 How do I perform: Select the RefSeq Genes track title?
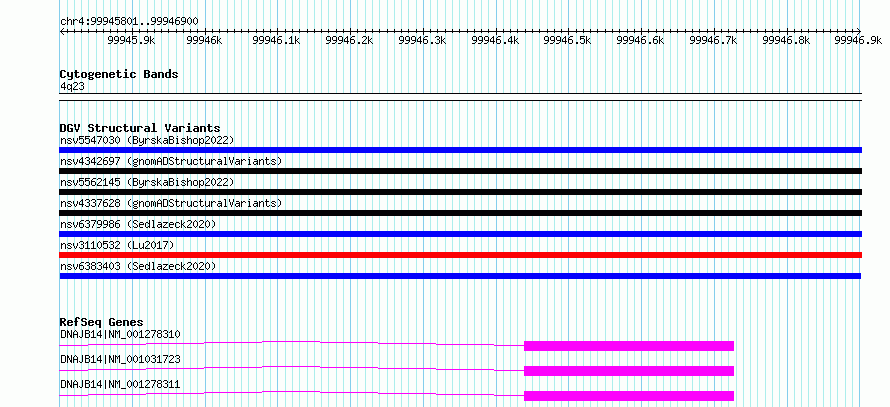pyautogui.click(x=102, y=322)
